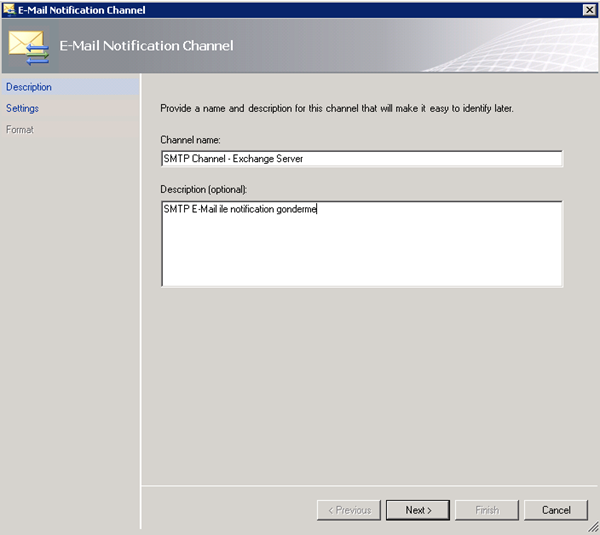Click the 'Channel name:' label
600x535 pixels.
190,140
